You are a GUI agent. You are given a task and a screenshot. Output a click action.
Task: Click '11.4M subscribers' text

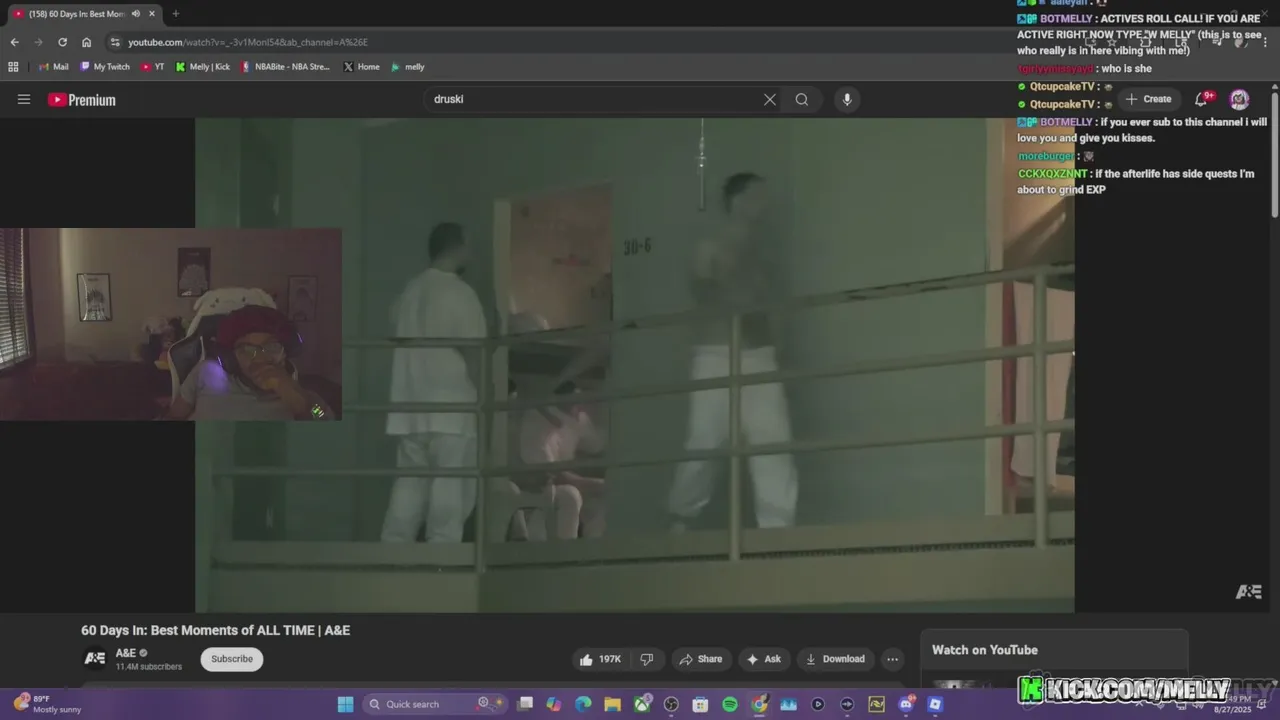[x=149, y=667]
